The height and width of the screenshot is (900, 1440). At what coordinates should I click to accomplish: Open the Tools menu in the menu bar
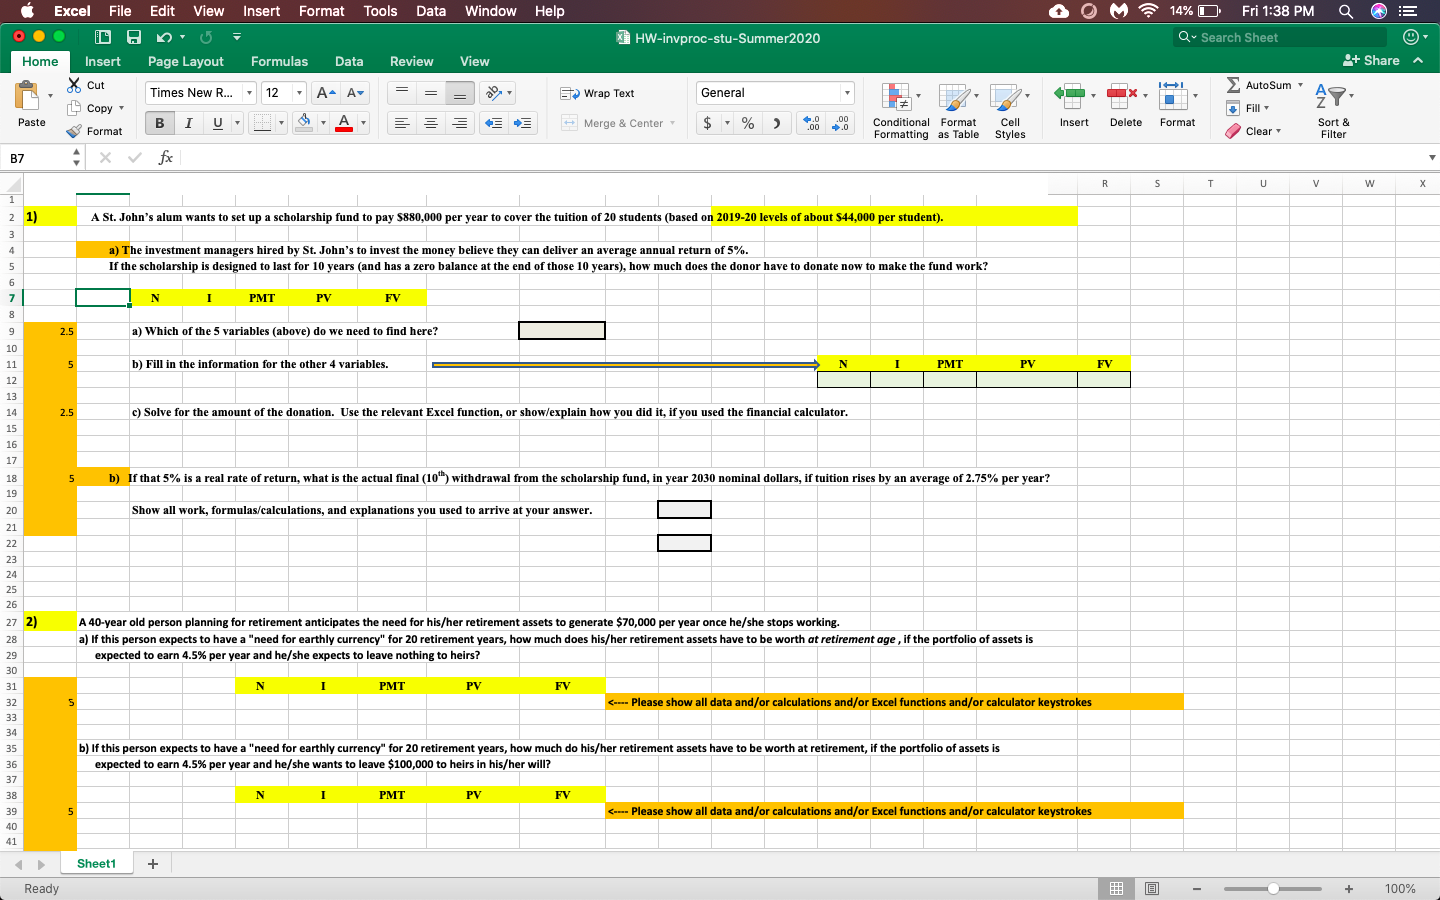pos(380,11)
